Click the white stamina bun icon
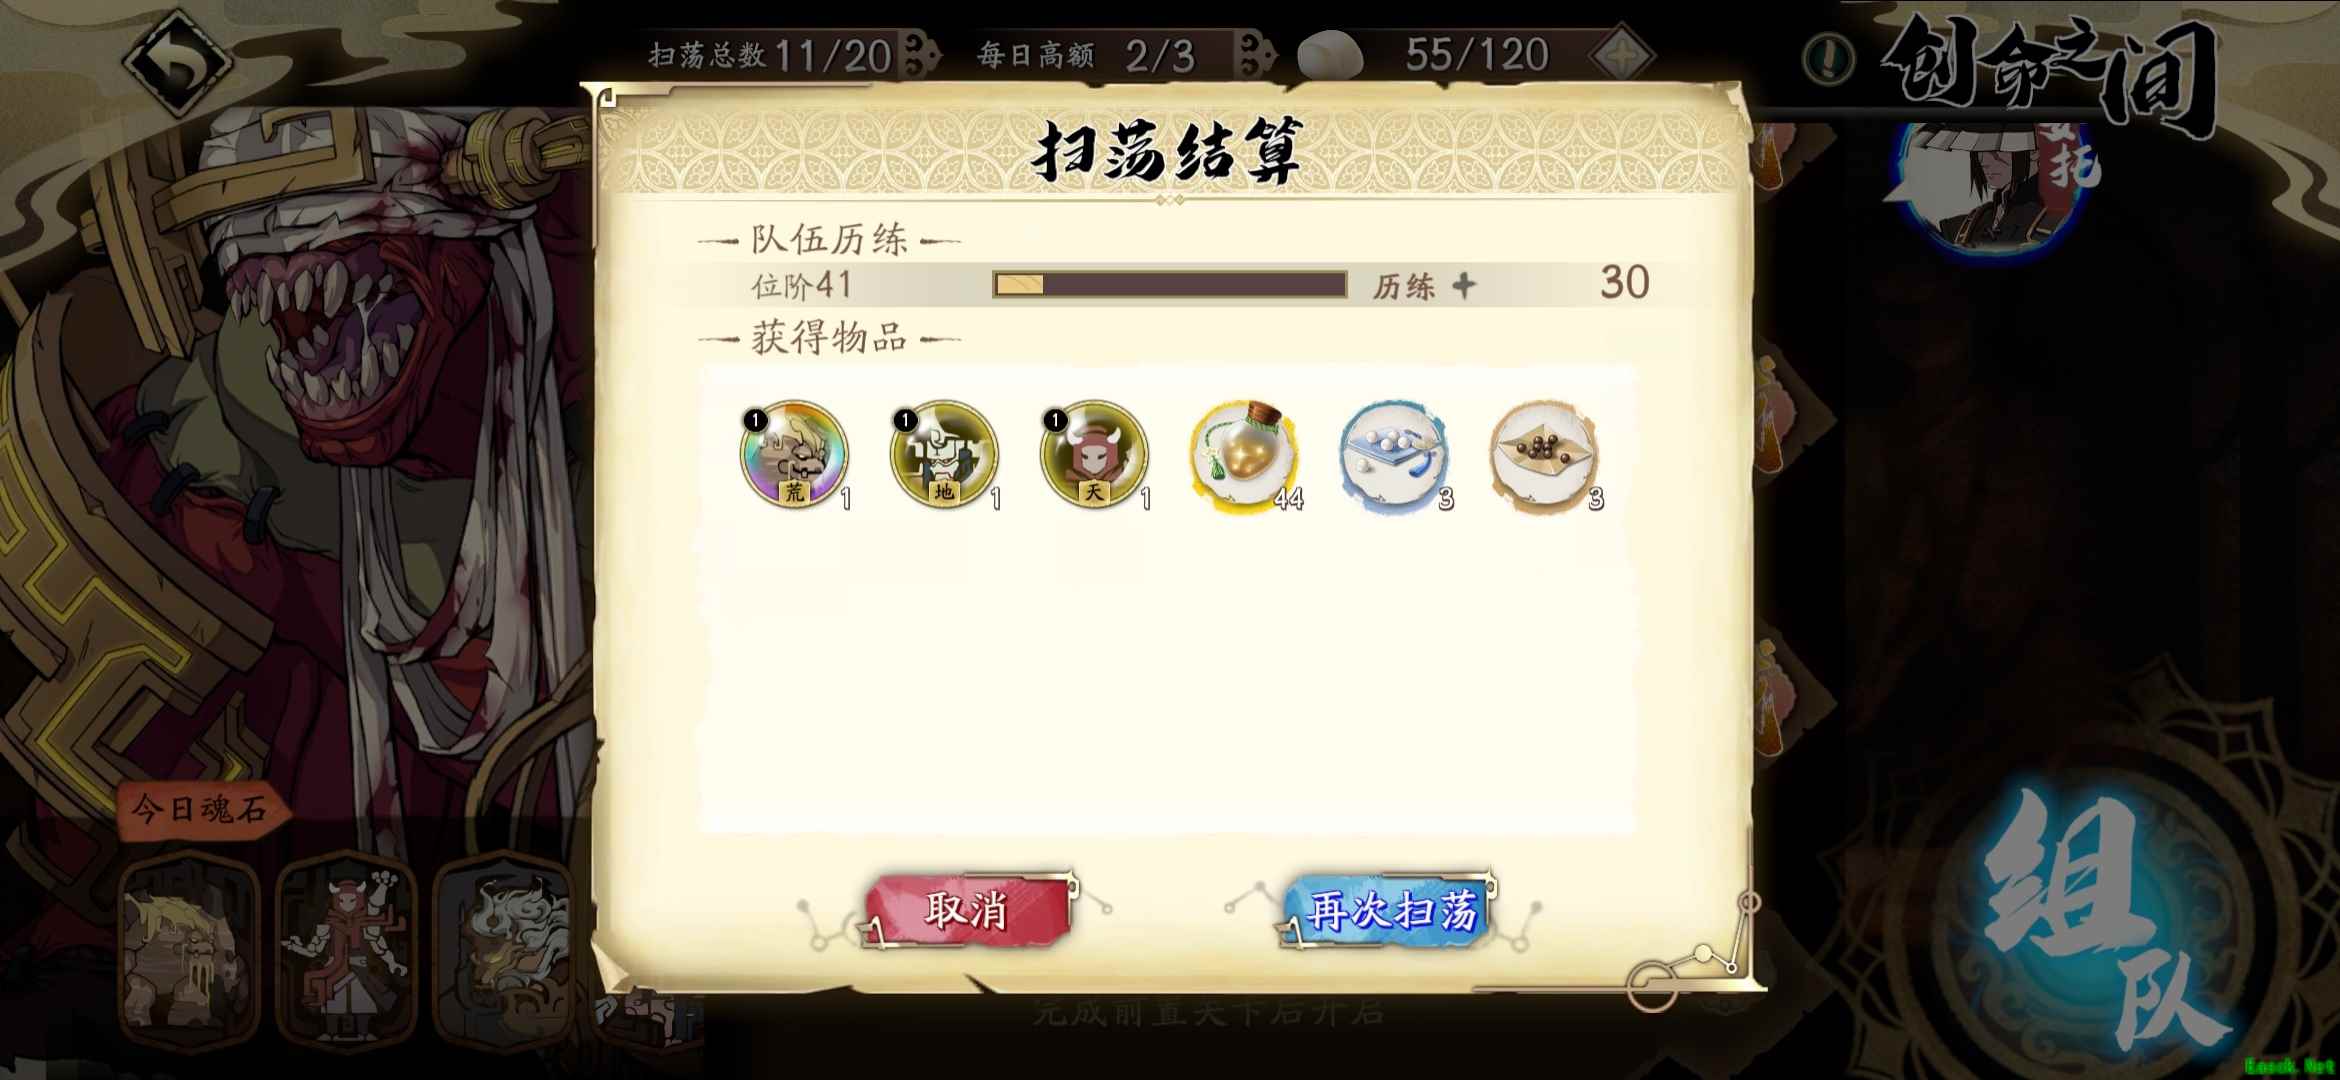 [x=1330, y=55]
